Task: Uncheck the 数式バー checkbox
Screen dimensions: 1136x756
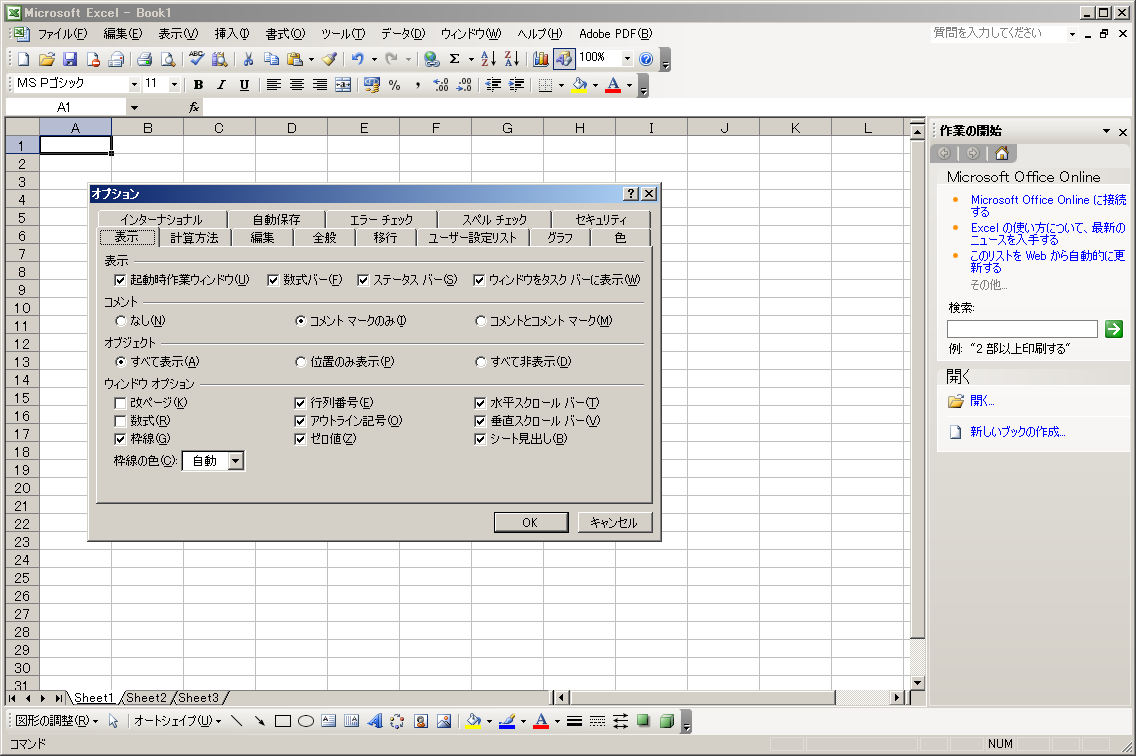Action: [x=273, y=280]
